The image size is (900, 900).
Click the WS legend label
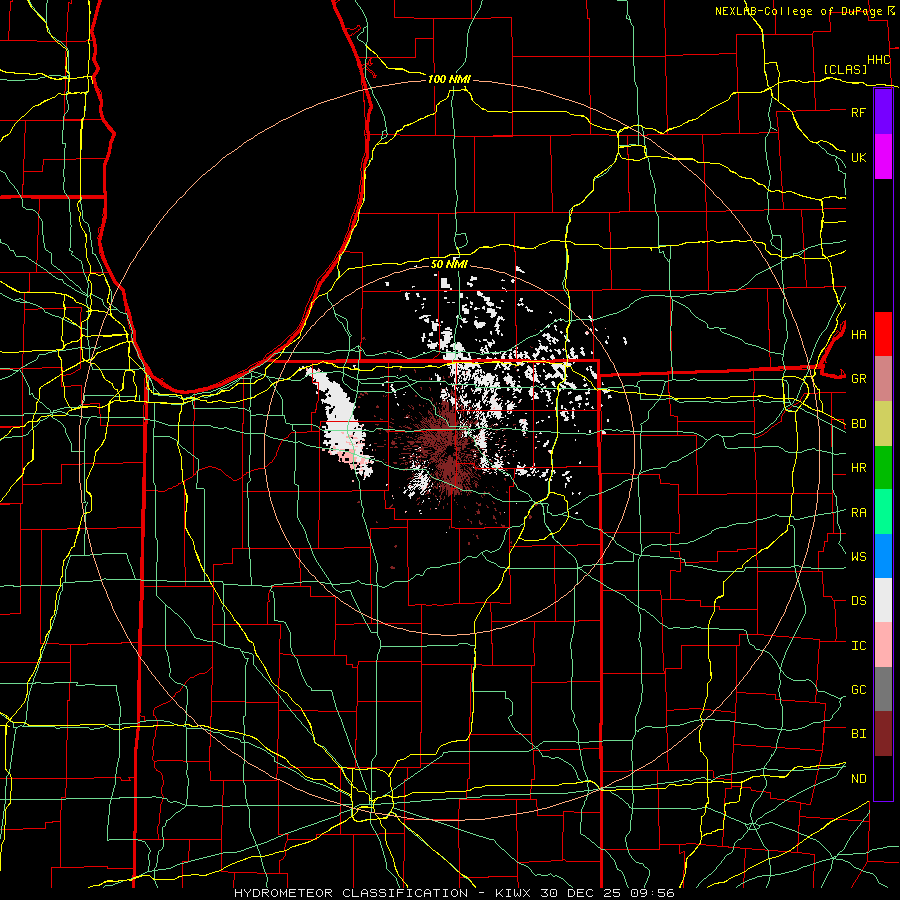[x=858, y=556]
